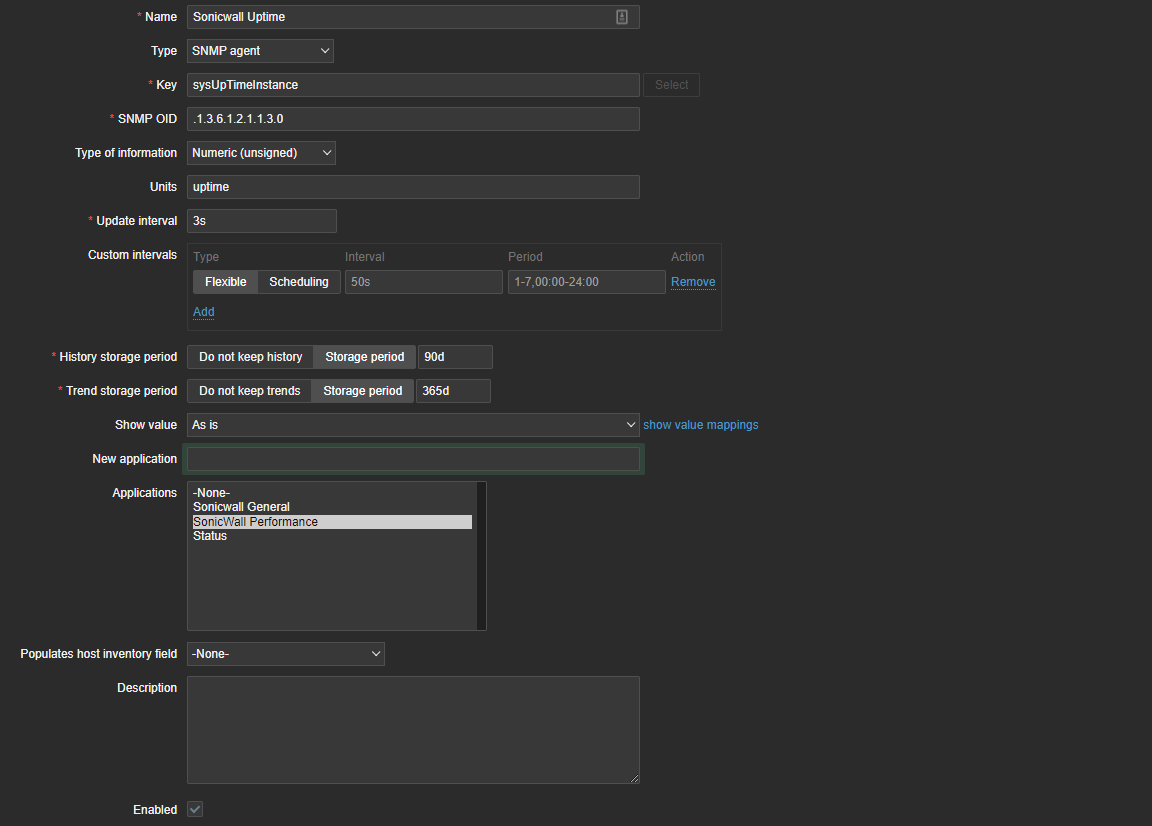Toggle the Enabled checkbox
The width and height of the screenshot is (1152, 826).
point(195,809)
